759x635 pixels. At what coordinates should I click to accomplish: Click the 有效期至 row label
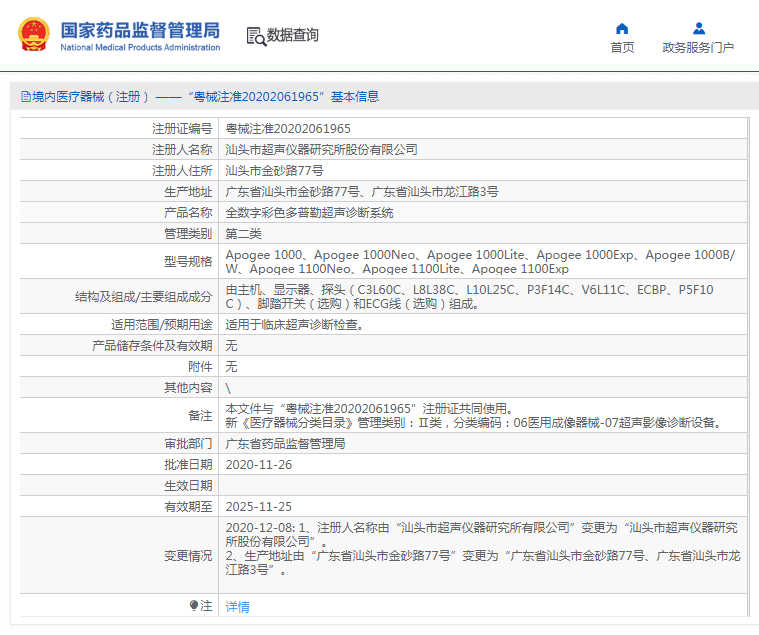(x=188, y=507)
